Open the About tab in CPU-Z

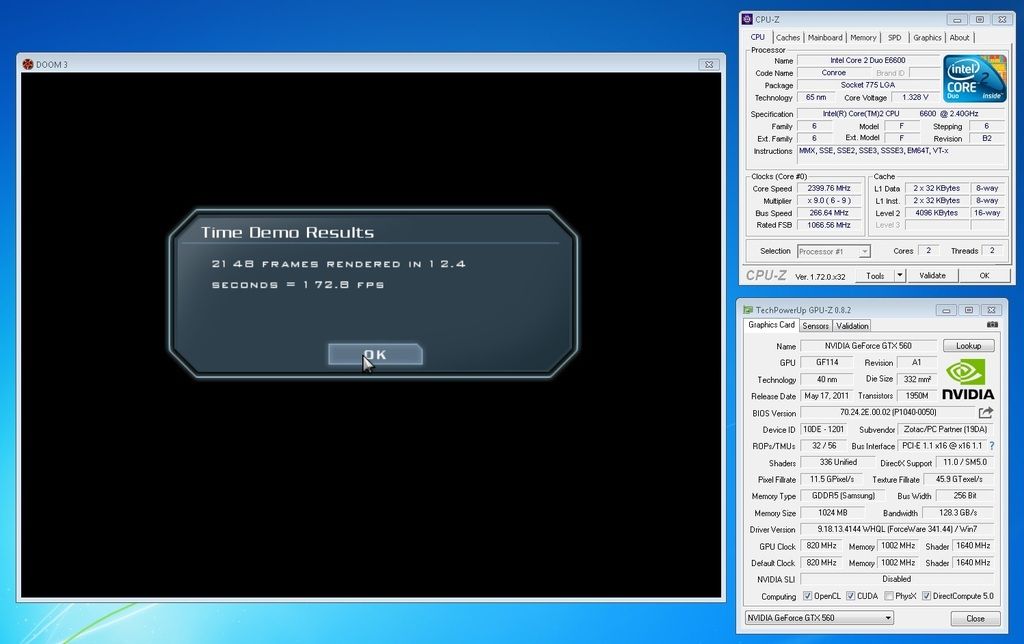[x=959, y=38]
